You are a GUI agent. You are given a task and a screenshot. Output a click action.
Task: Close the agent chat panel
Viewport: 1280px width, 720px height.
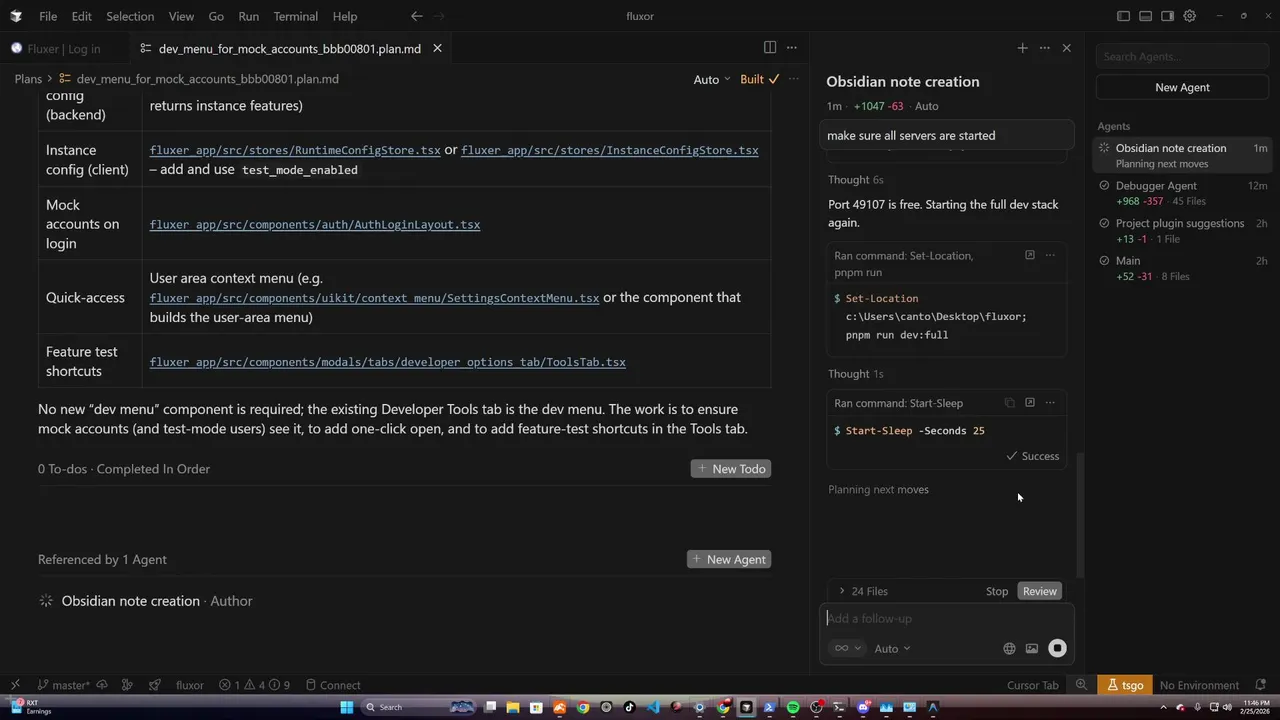pyautogui.click(x=1066, y=48)
